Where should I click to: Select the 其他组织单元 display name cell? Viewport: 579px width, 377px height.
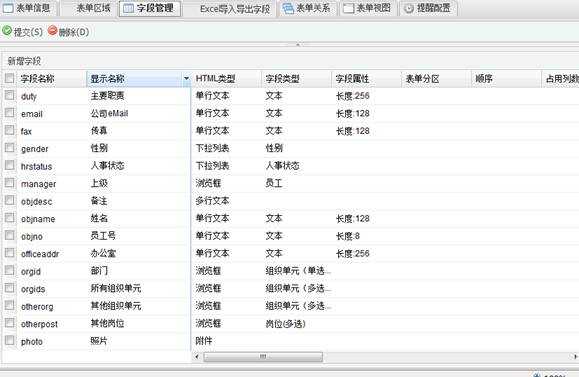[116, 306]
